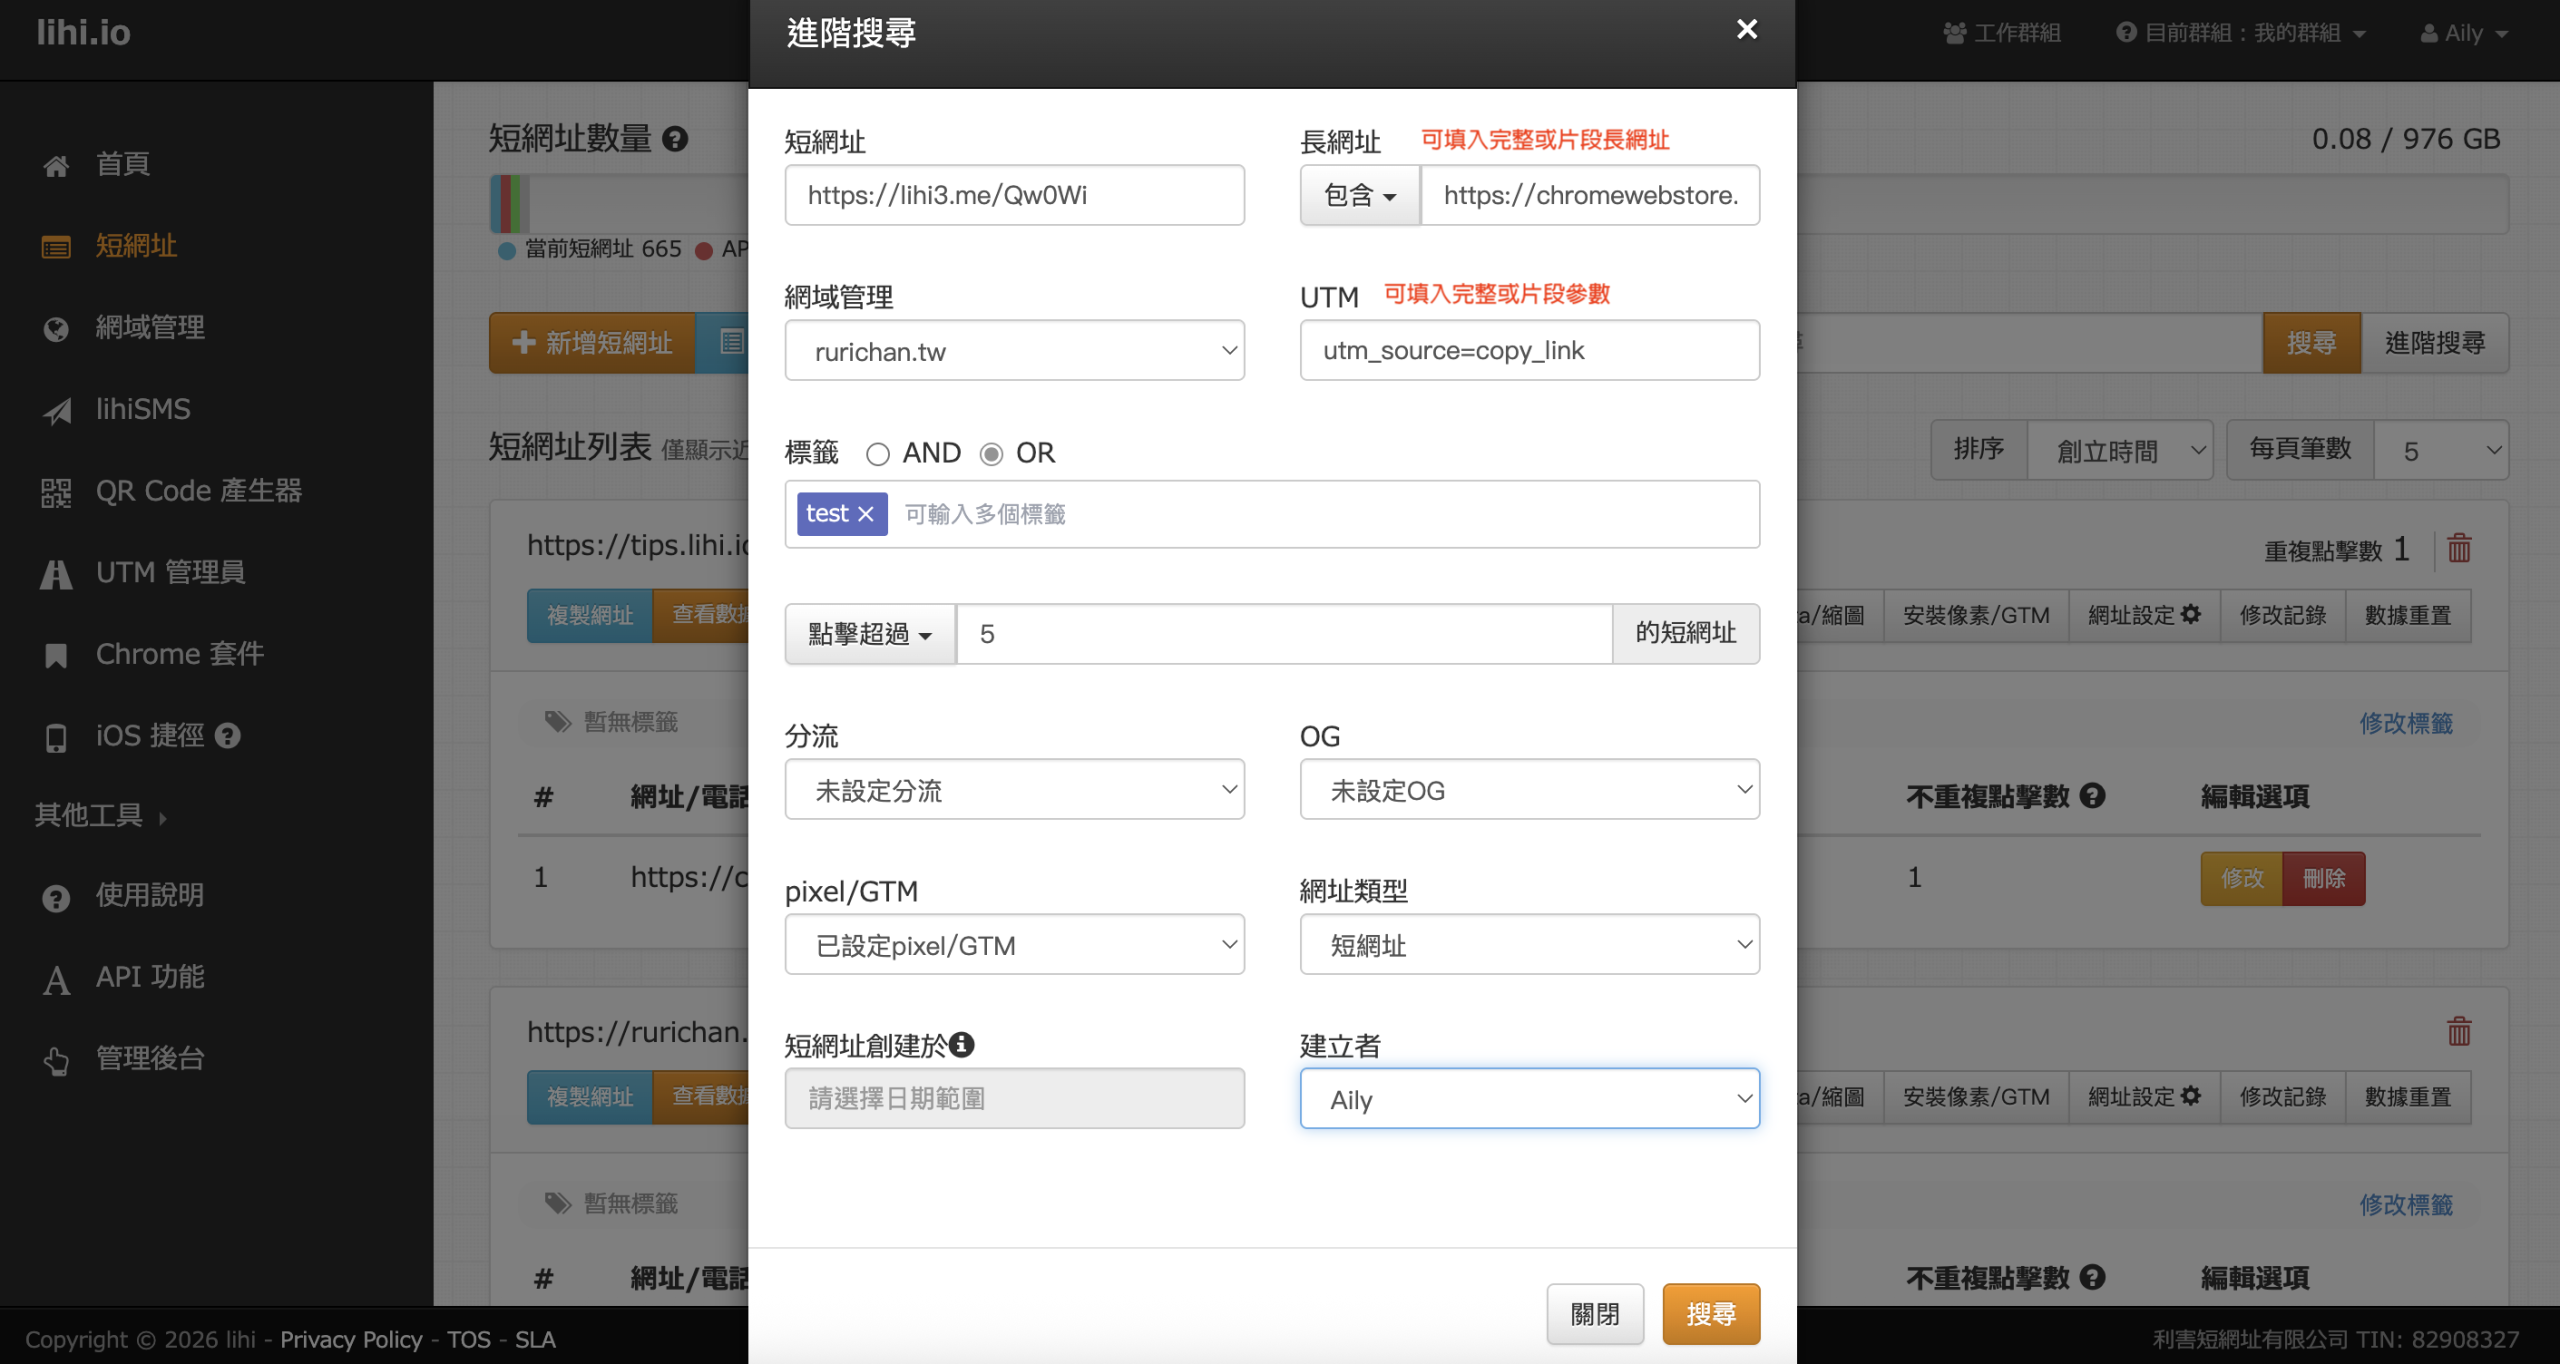The image size is (2560, 1364).
Task: Click the 關閉 button
Action: click(1594, 1313)
